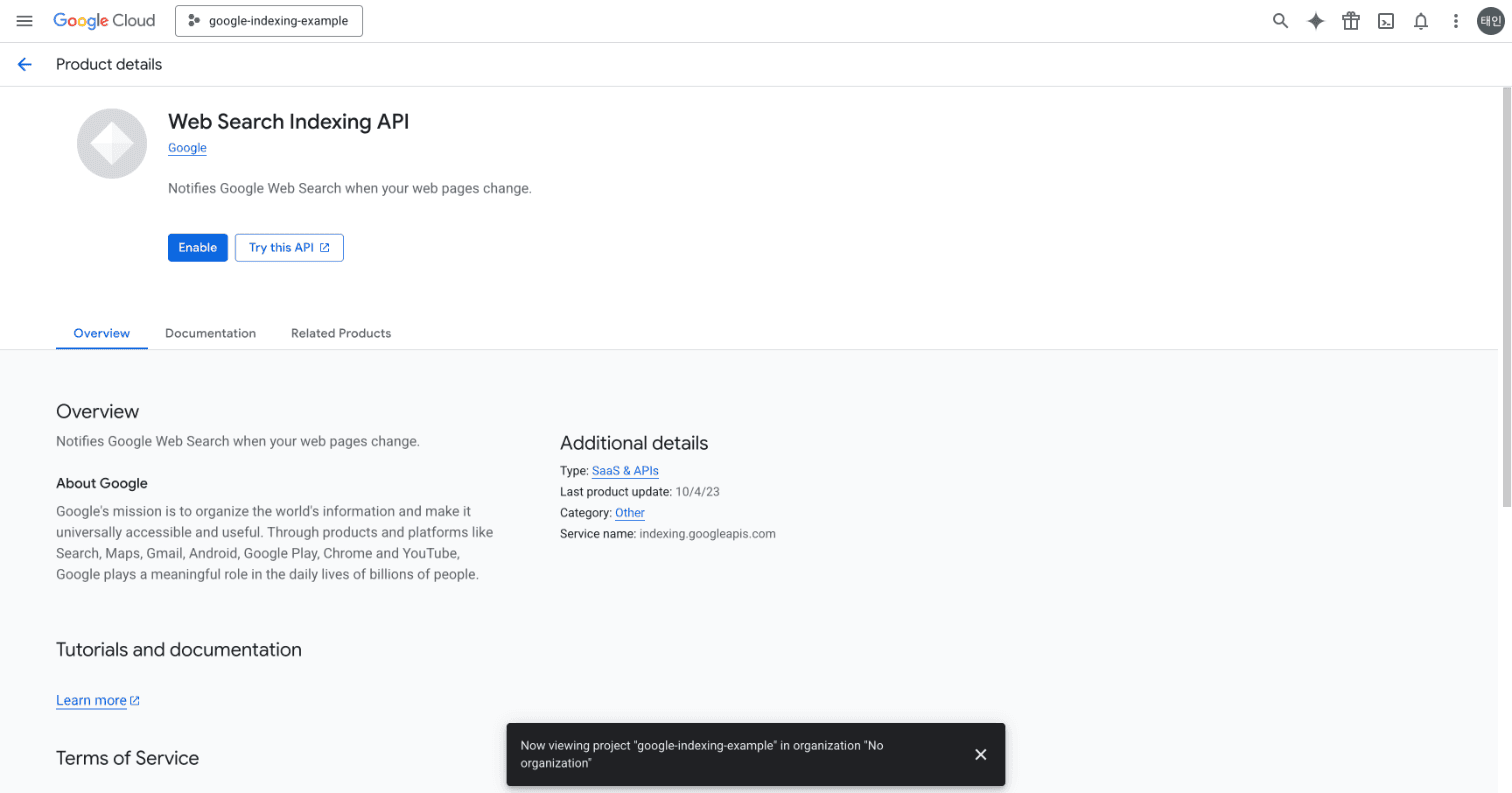
Task: Click the Web Search Indexing API heading
Action: 289,122
